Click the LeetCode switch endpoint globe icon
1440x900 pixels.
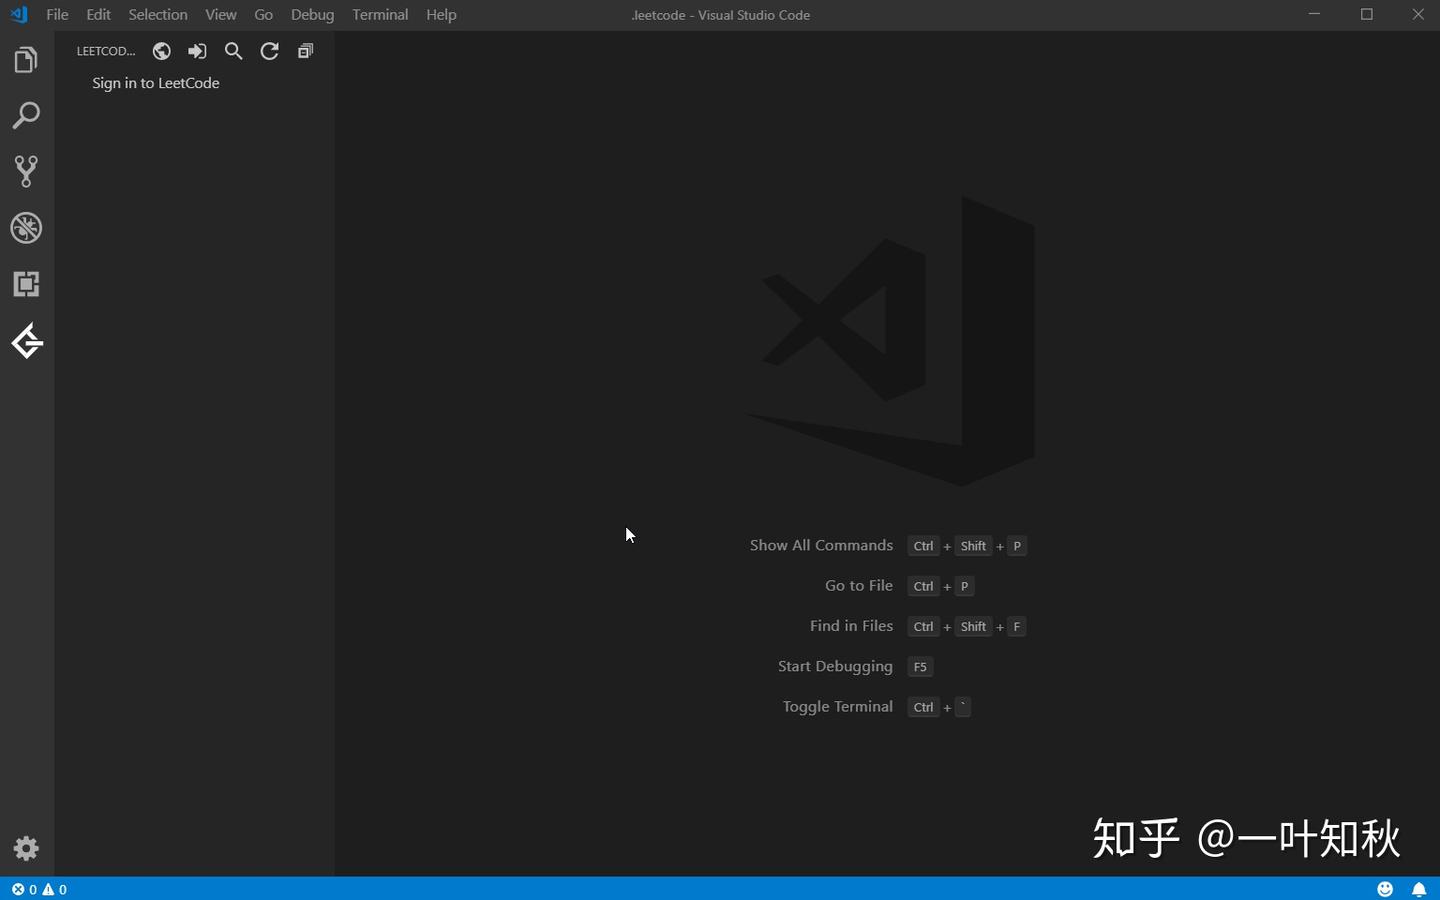click(x=162, y=51)
